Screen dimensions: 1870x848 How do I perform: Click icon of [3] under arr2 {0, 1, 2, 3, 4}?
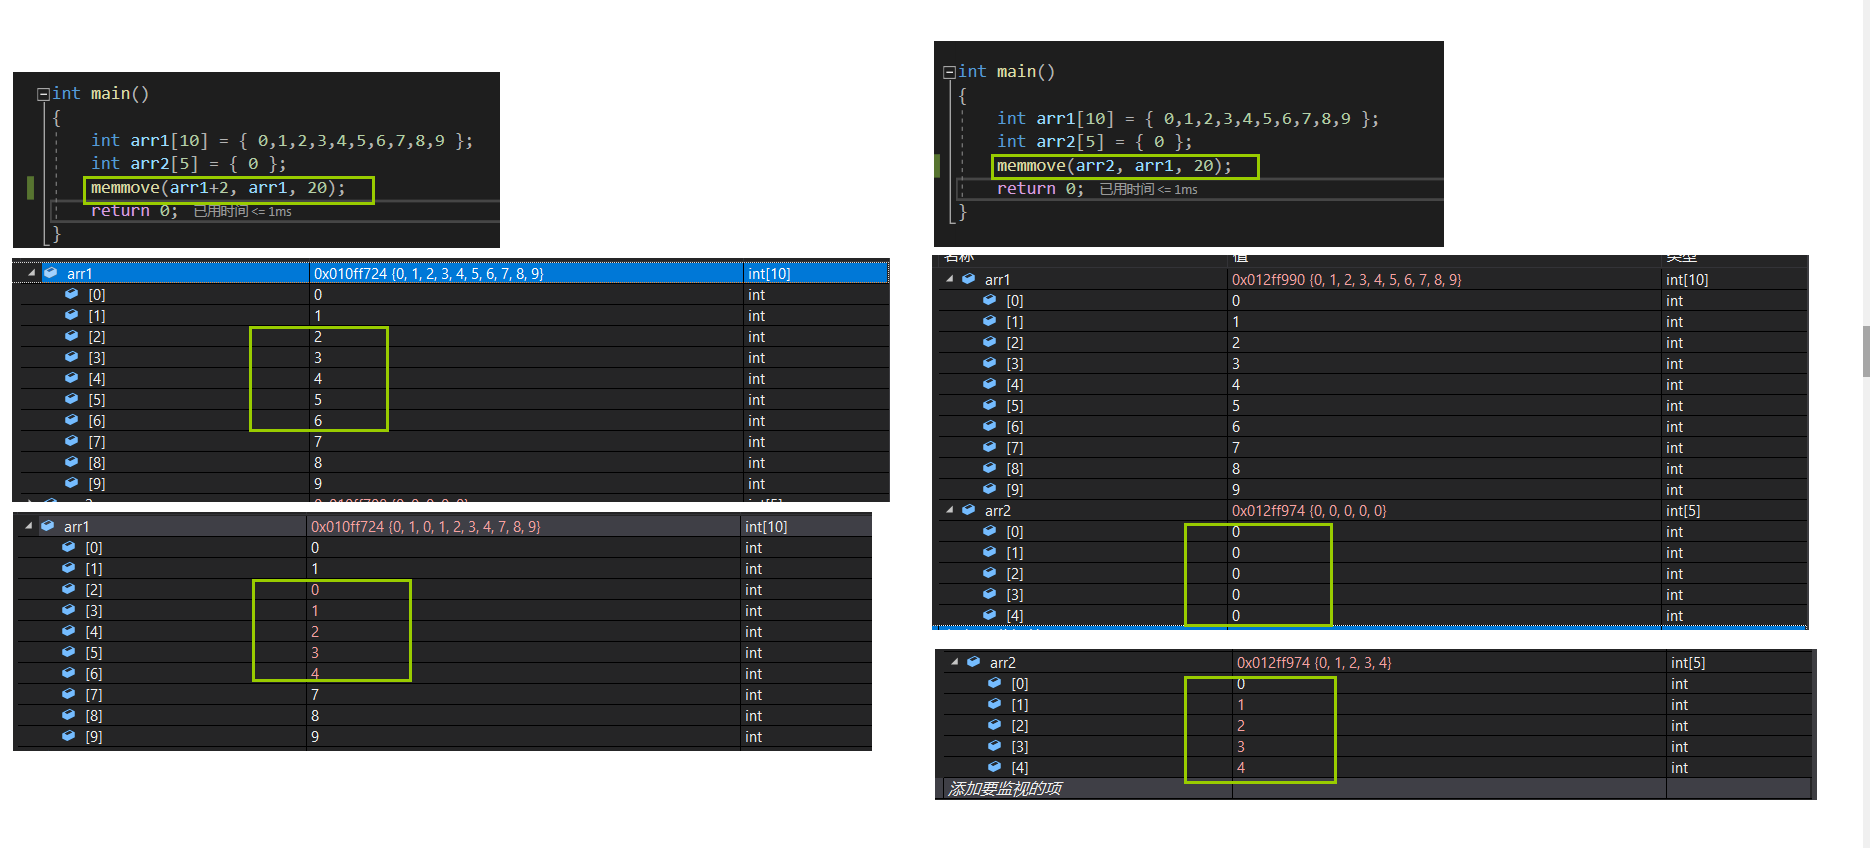click(x=994, y=746)
